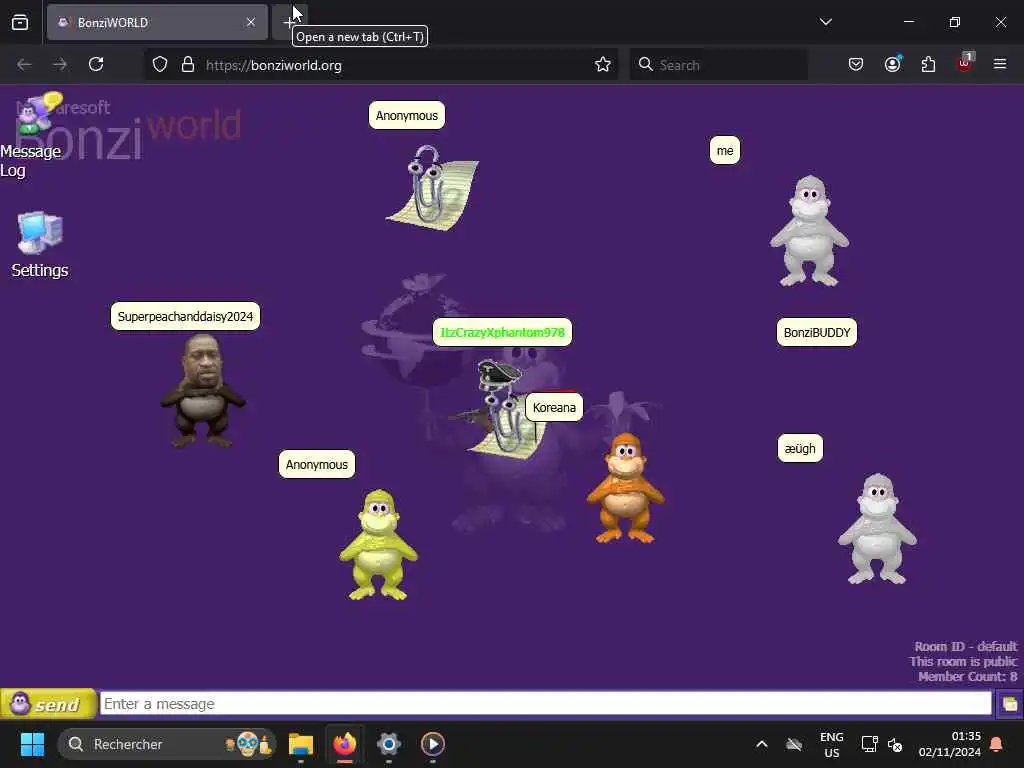Click the me name label
The width and height of the screenshot is (1024, 768).
point(725,151)
